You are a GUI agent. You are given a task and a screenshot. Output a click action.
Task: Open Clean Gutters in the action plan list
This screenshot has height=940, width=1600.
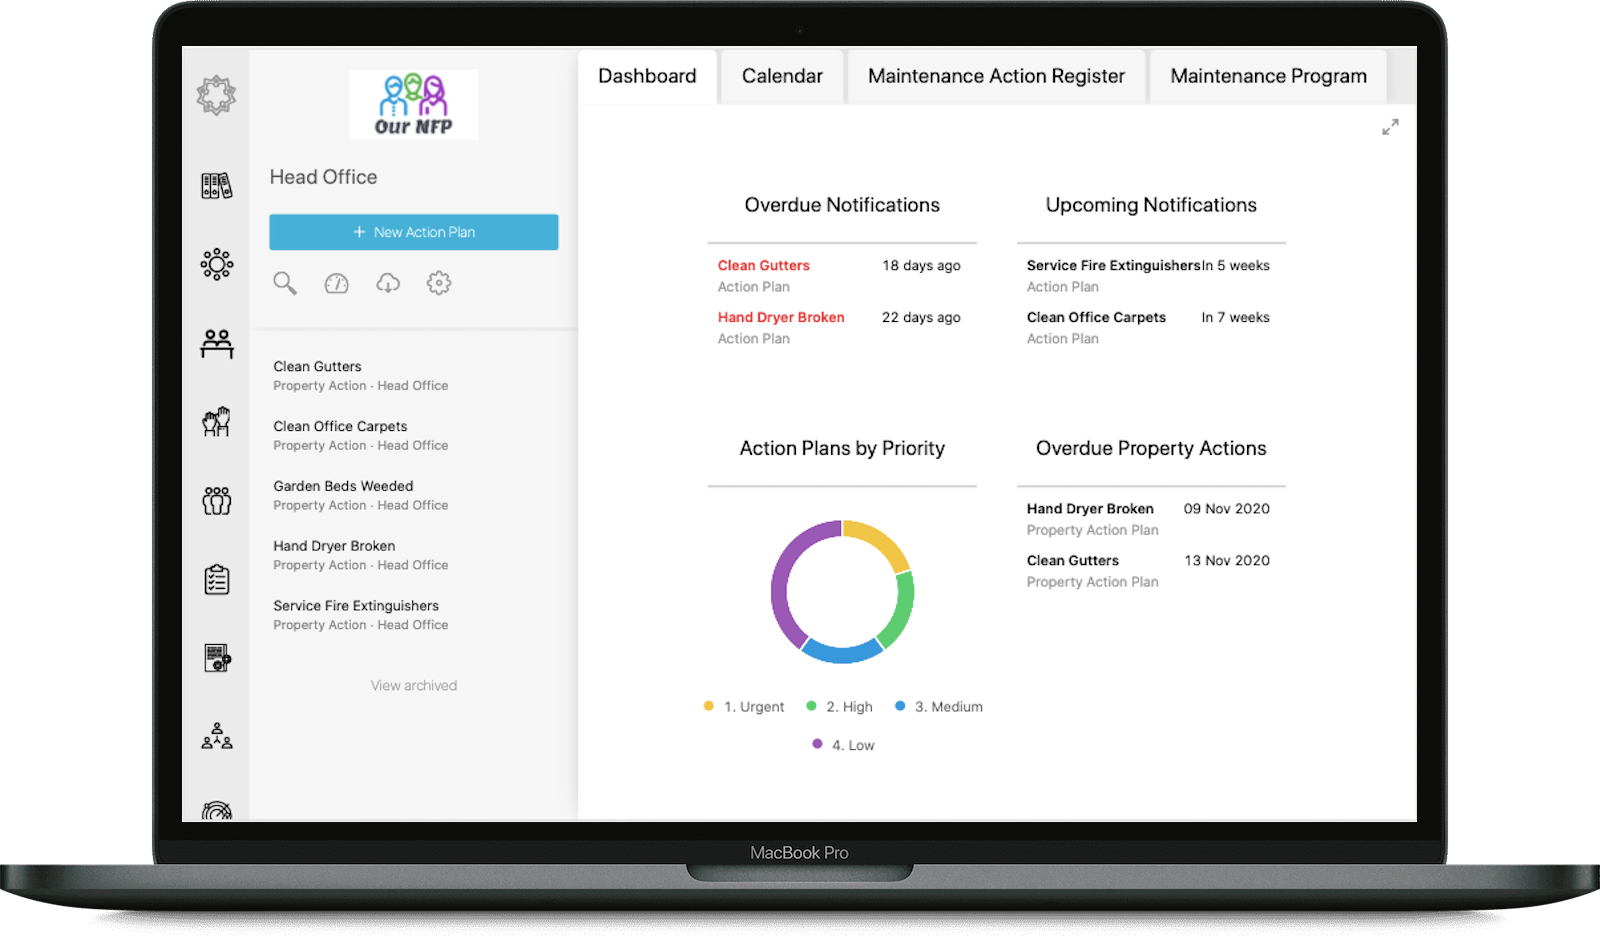pyautogui.click(x=361, y=376)
